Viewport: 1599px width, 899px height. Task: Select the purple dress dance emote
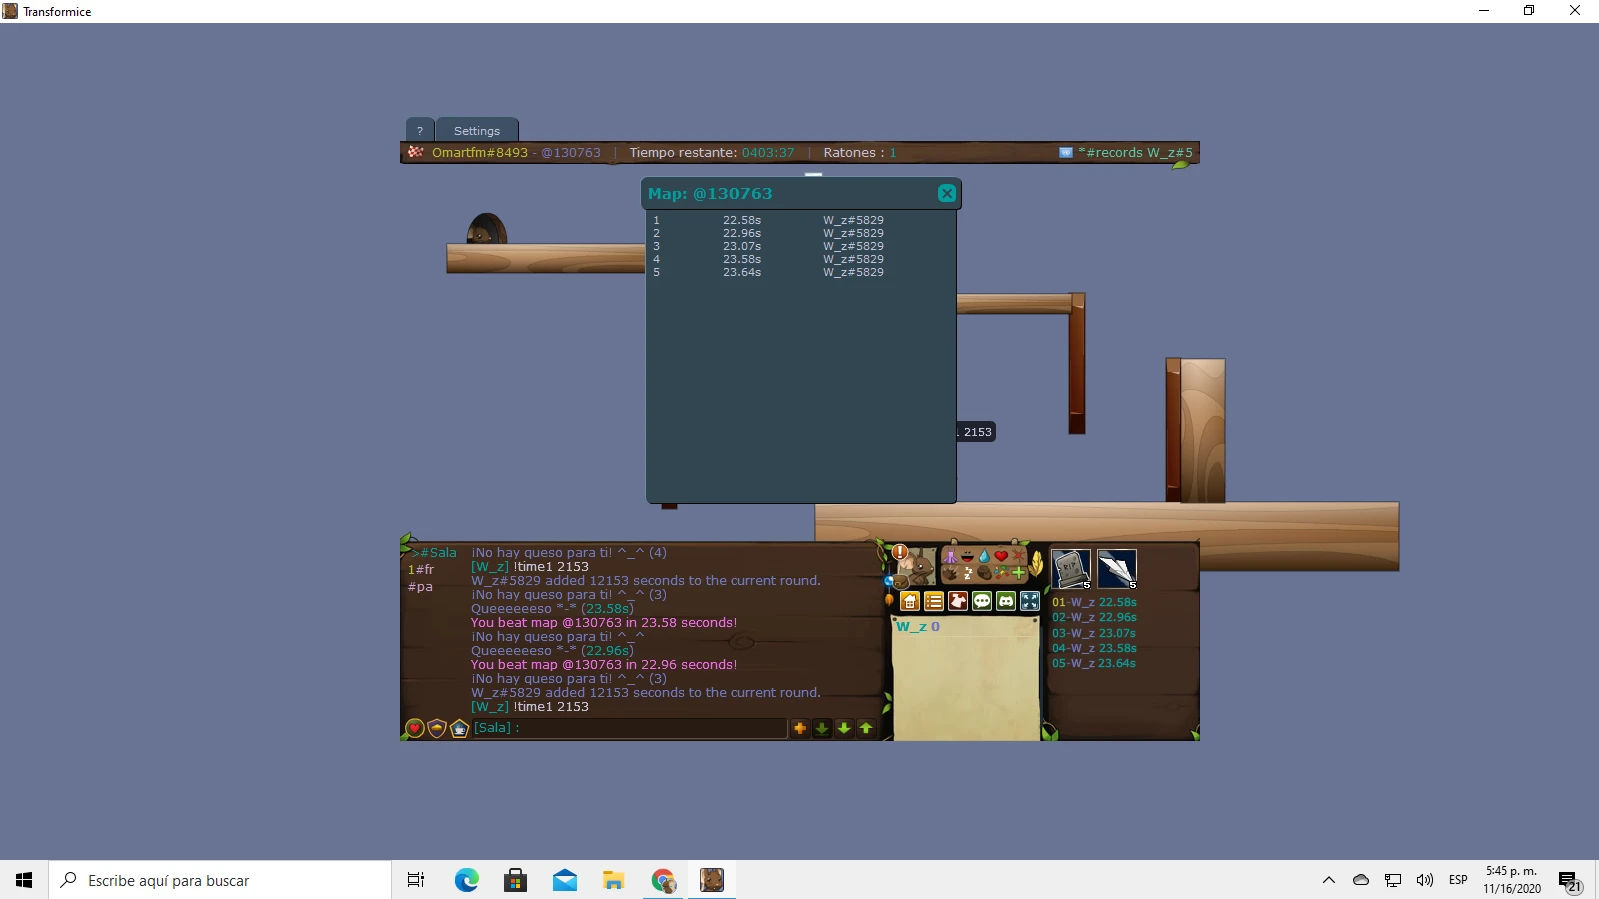(950, 556)
